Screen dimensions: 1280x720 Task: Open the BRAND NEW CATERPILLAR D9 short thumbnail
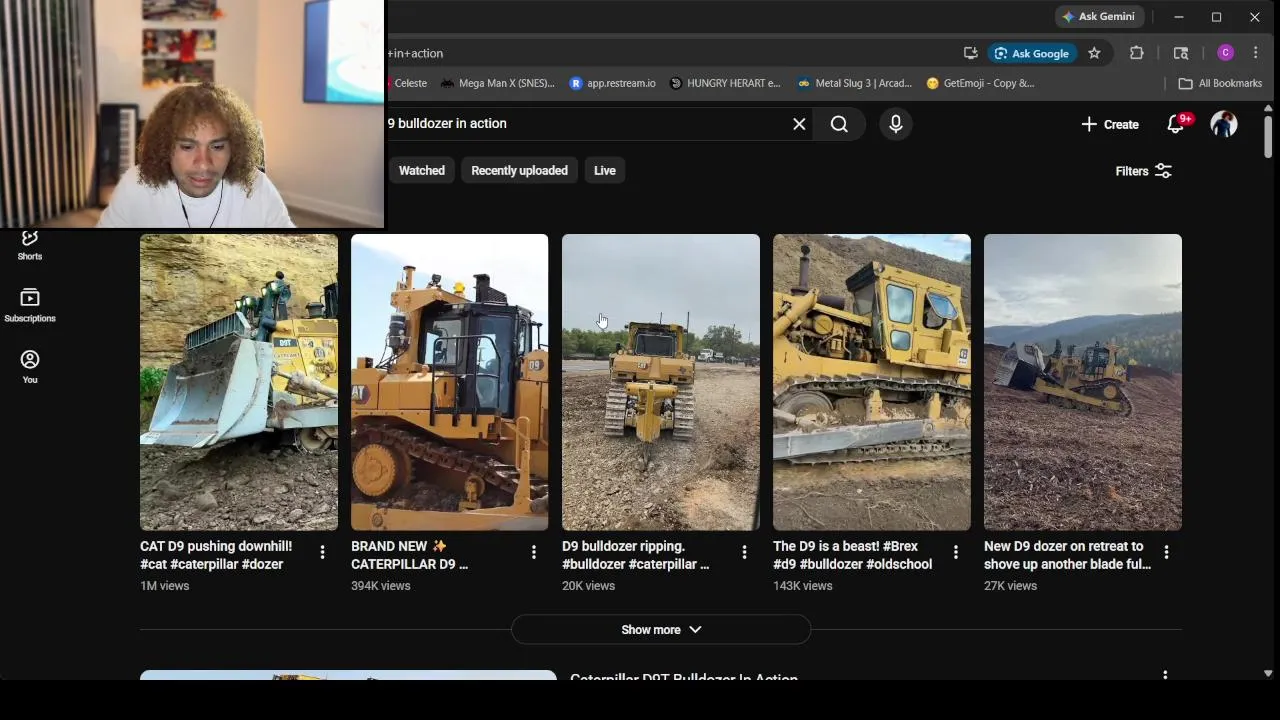click(450, 382)
